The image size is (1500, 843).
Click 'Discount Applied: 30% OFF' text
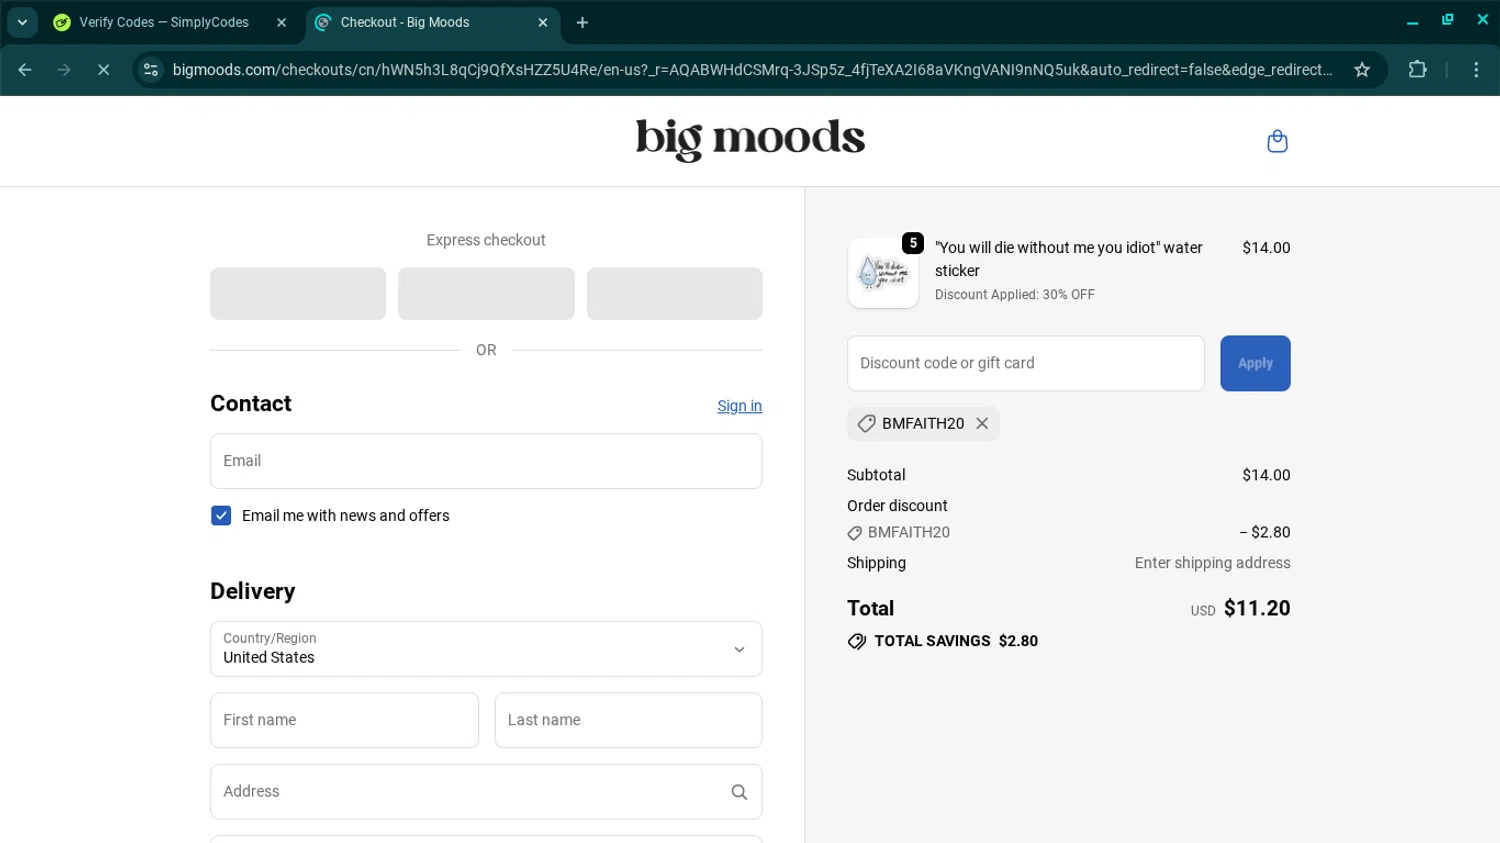click(x=1015, y=295)
